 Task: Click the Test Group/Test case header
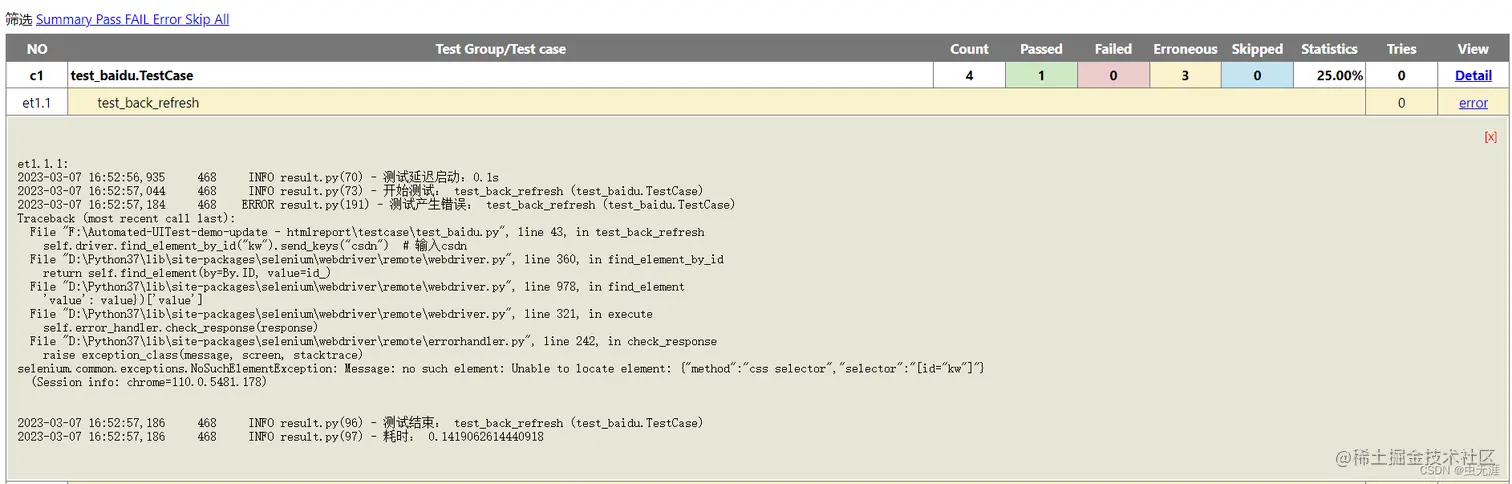[x=500, y=48]
